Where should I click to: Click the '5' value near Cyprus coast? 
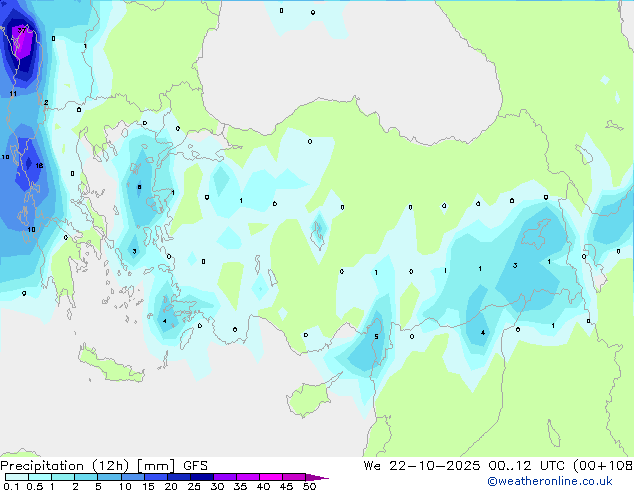pos(376,337)
